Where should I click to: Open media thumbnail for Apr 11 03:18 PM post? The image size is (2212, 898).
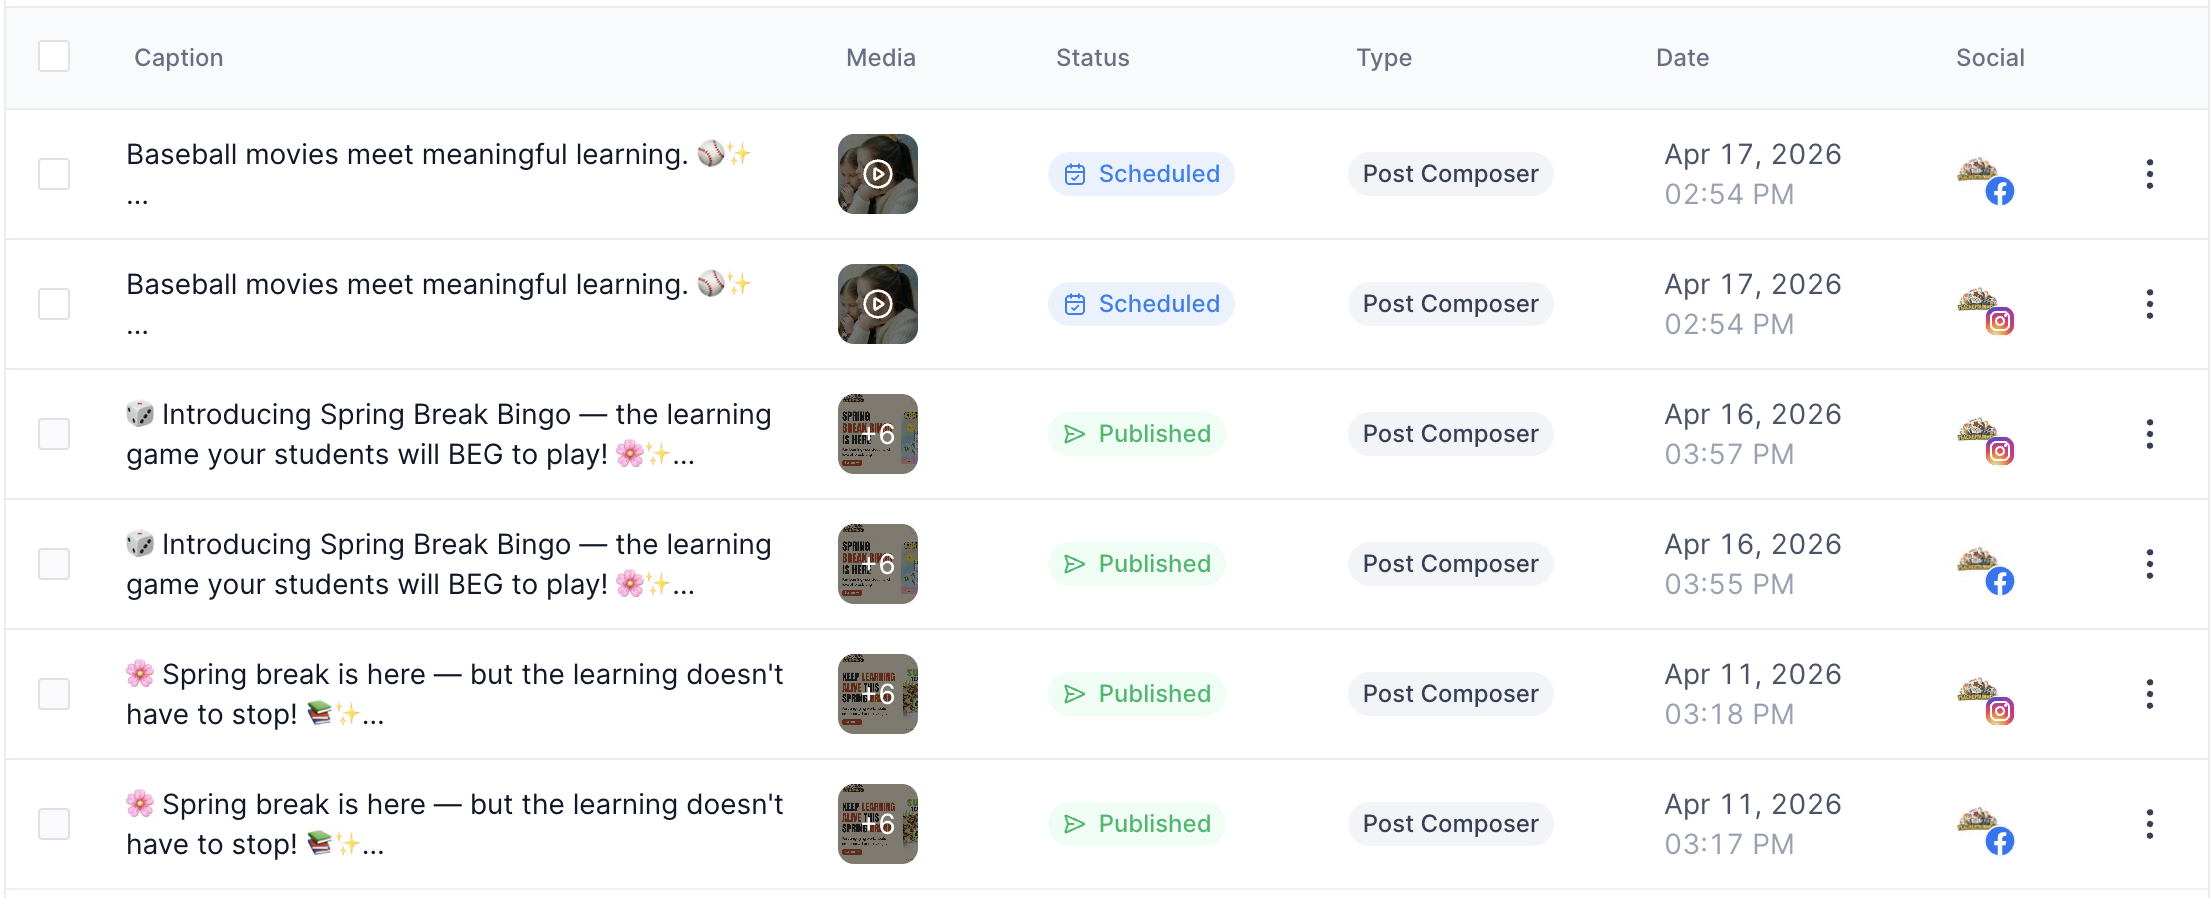click(x=877, y=694)
